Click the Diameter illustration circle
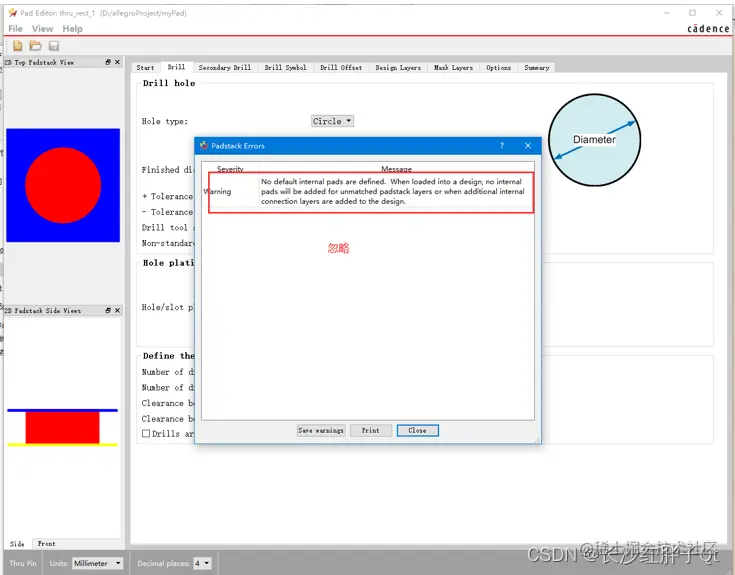 594,140
